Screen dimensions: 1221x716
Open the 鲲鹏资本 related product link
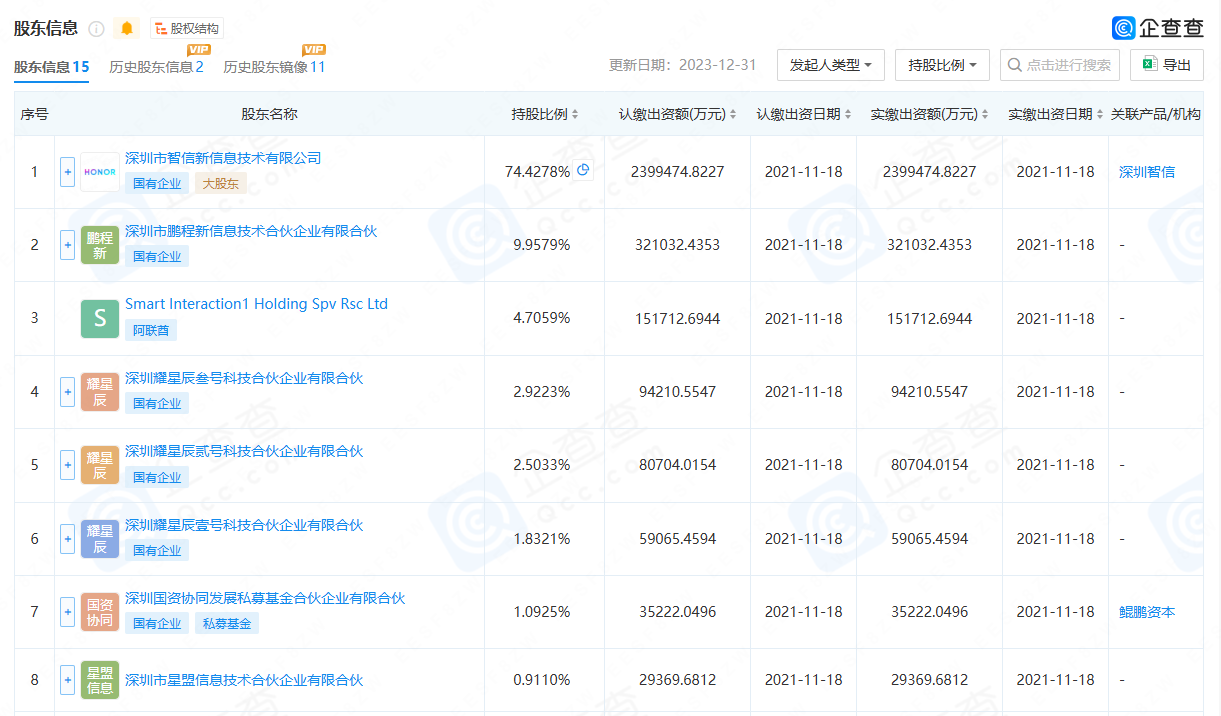1147,612
